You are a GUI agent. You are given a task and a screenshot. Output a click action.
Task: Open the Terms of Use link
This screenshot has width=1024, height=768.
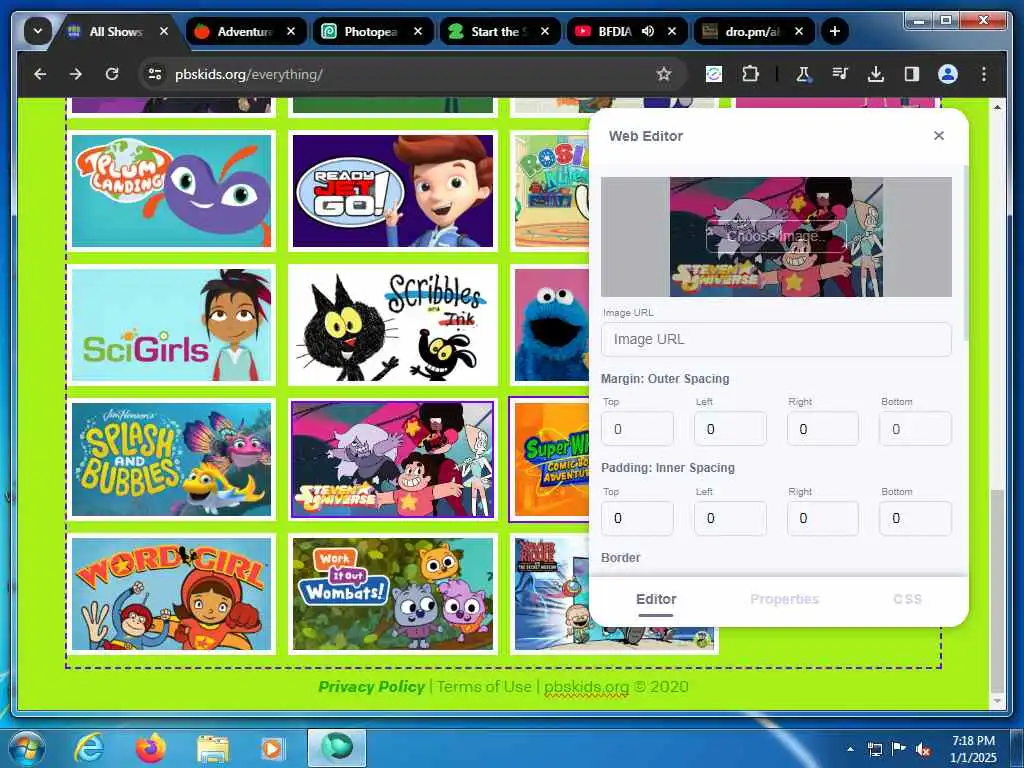[484, 686]
